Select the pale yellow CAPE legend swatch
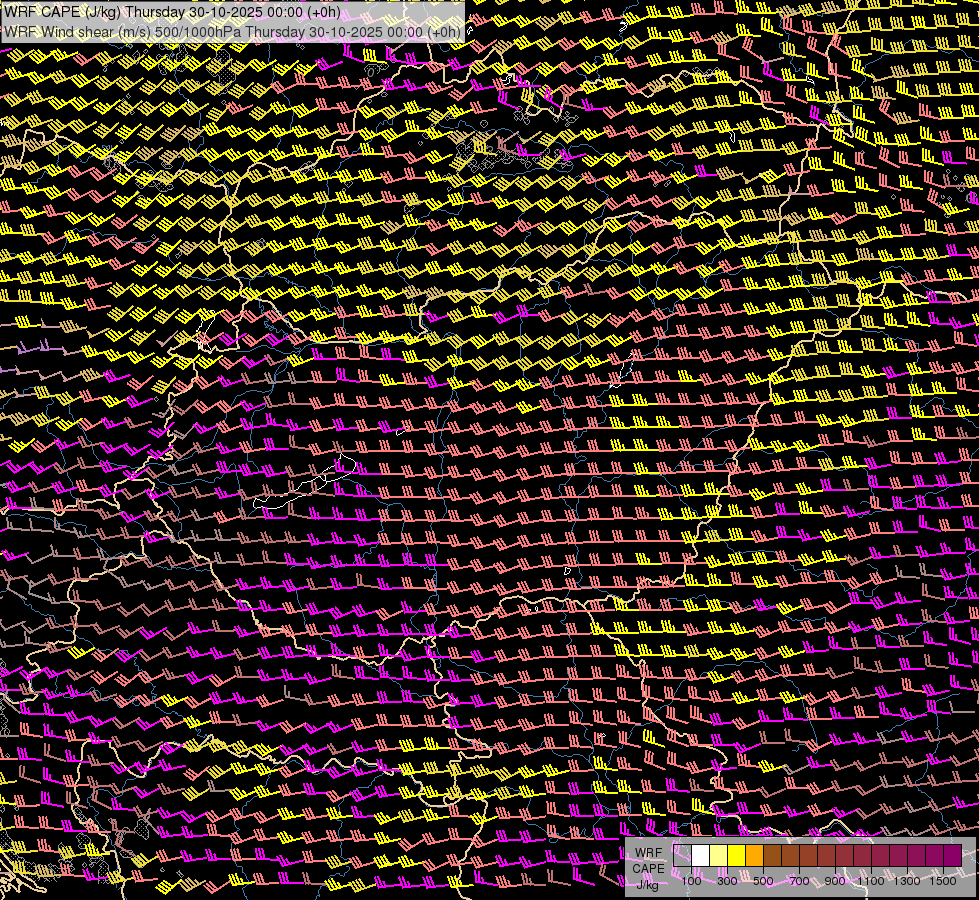 pyautogui.click(x=719, y=856)
